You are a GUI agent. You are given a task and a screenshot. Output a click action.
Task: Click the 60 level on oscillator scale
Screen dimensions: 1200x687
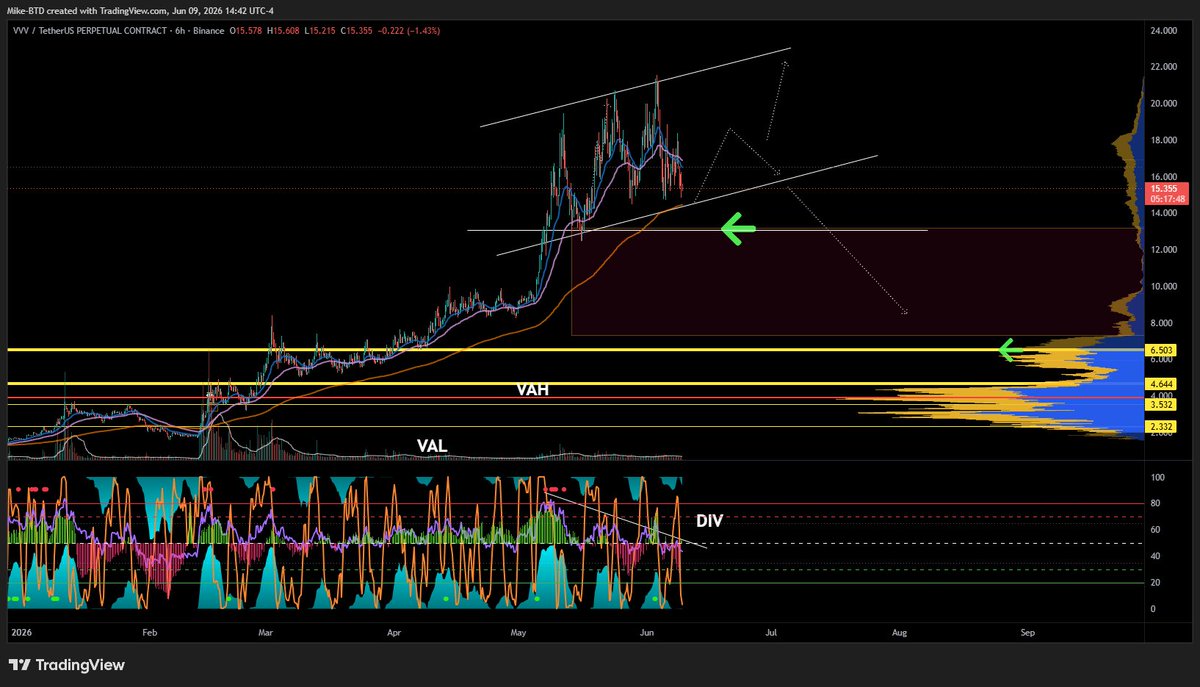(x=1154, y=530)
